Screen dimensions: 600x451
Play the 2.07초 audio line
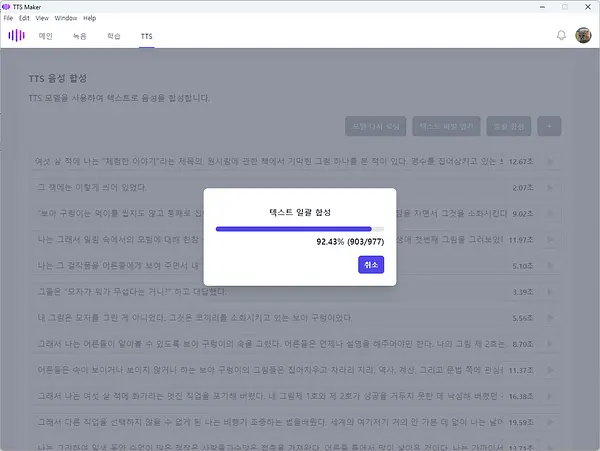pyautogui.click(x=550, y=187)
